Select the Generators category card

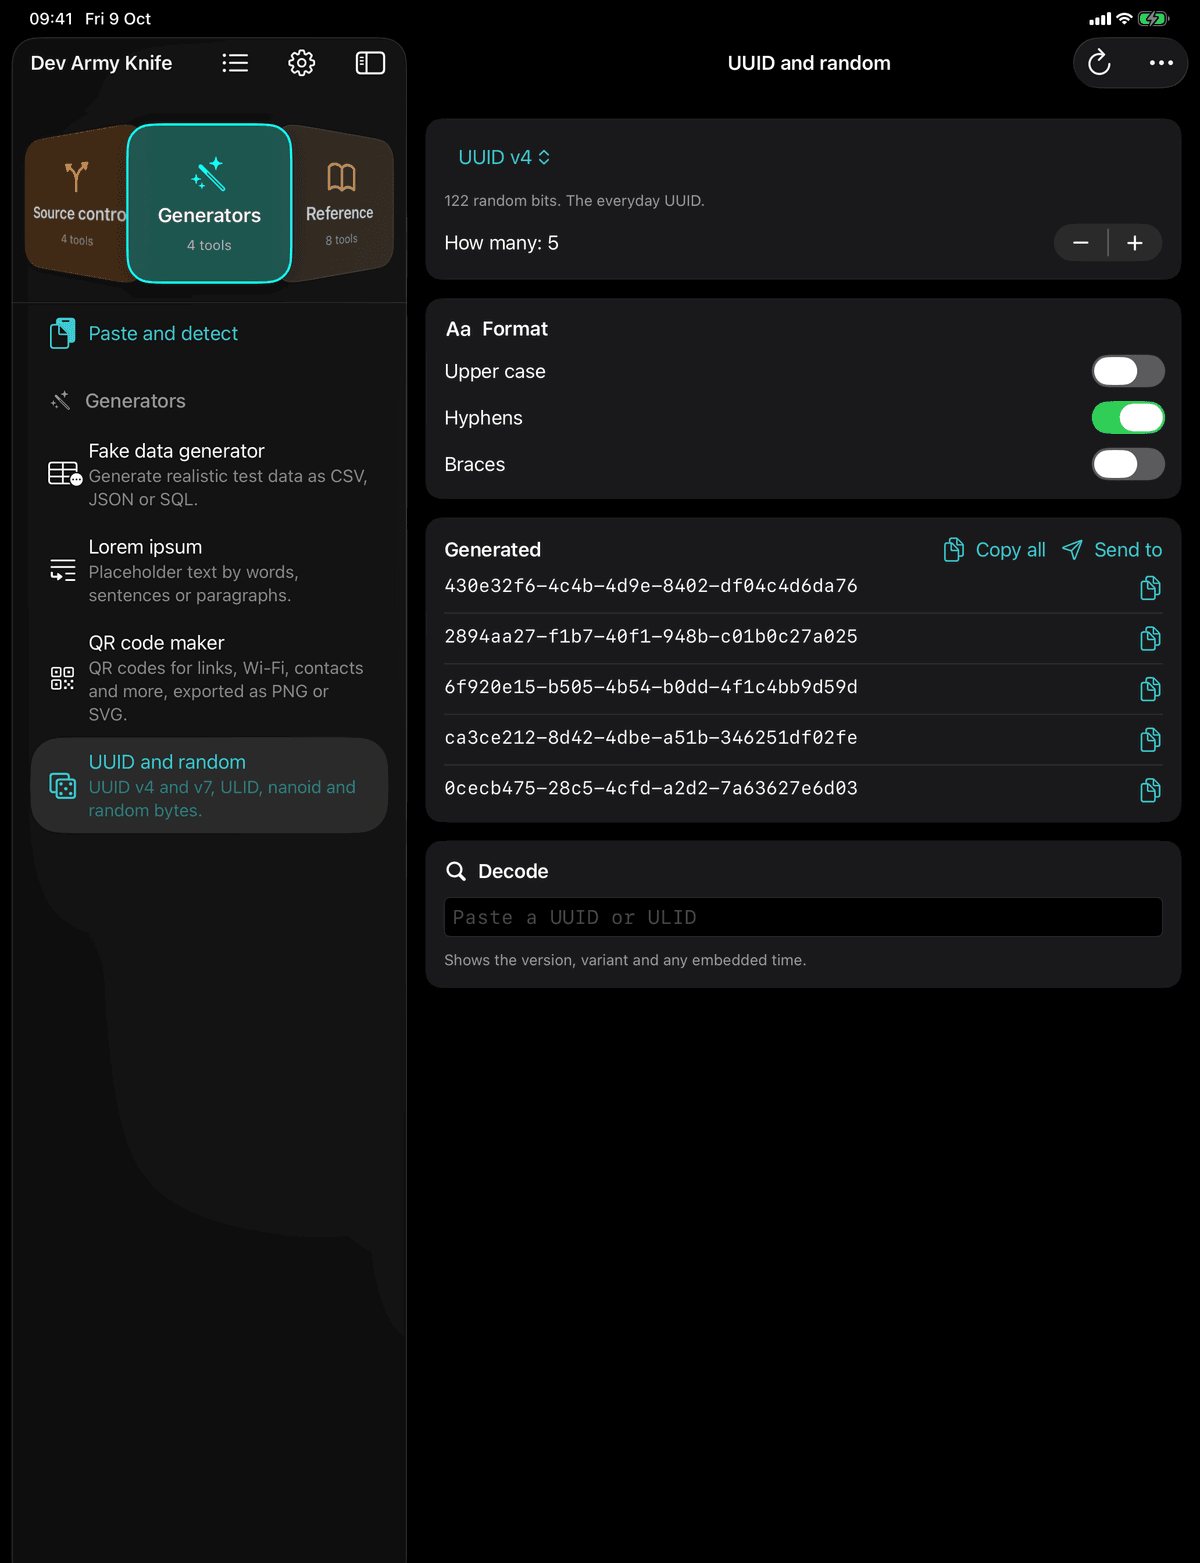209,204
